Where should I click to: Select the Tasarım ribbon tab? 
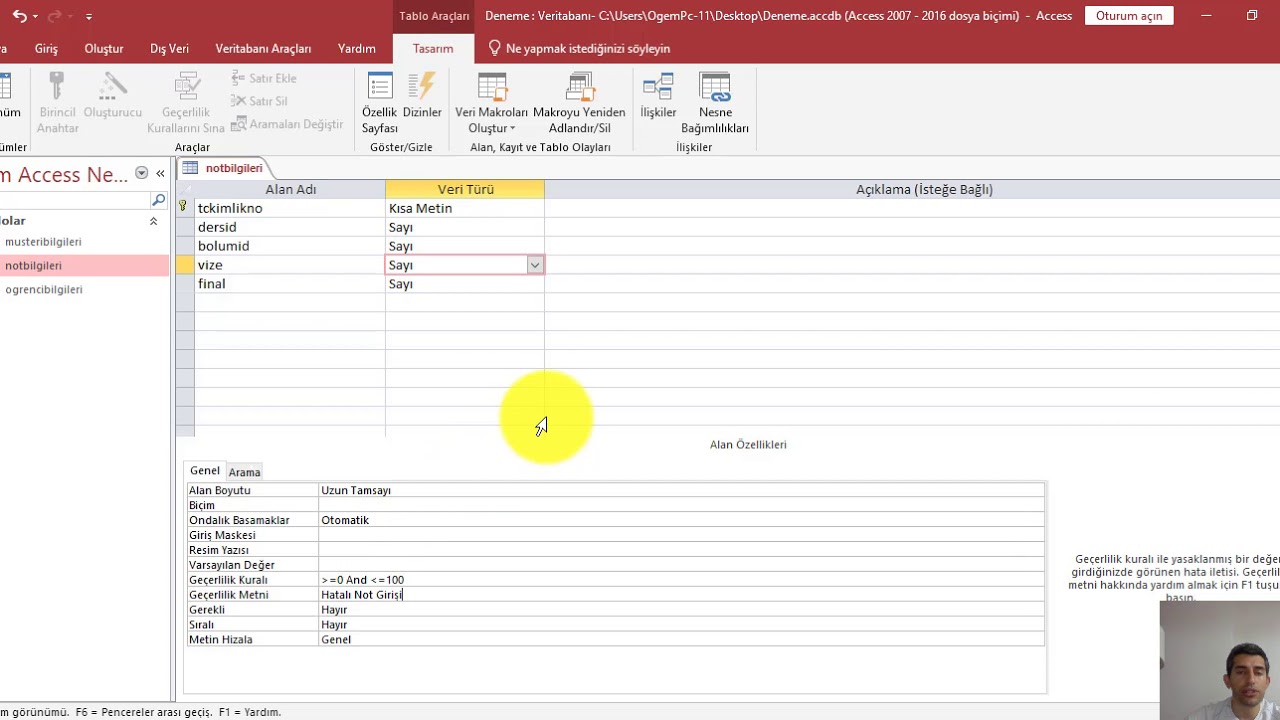coord(433,48)
